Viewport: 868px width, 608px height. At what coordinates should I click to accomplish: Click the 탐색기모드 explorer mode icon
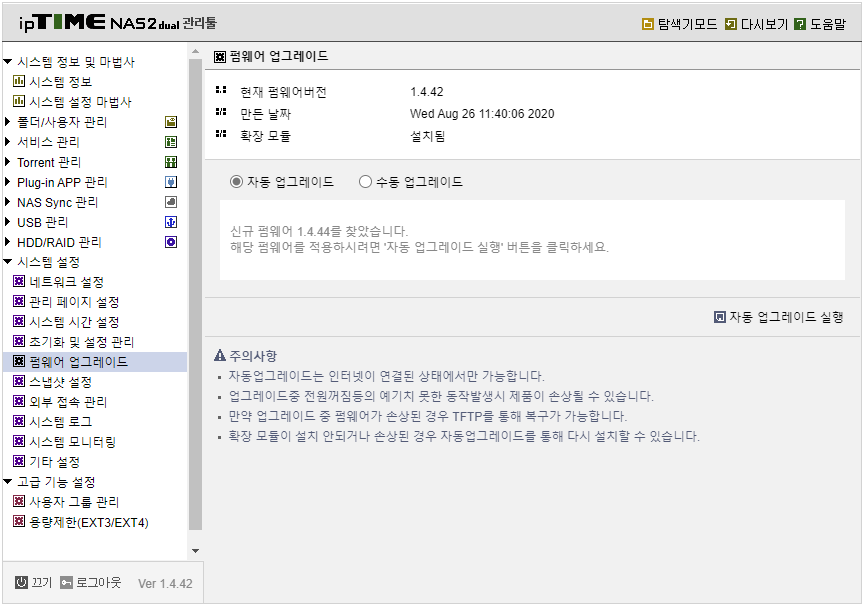coord(647,24)
